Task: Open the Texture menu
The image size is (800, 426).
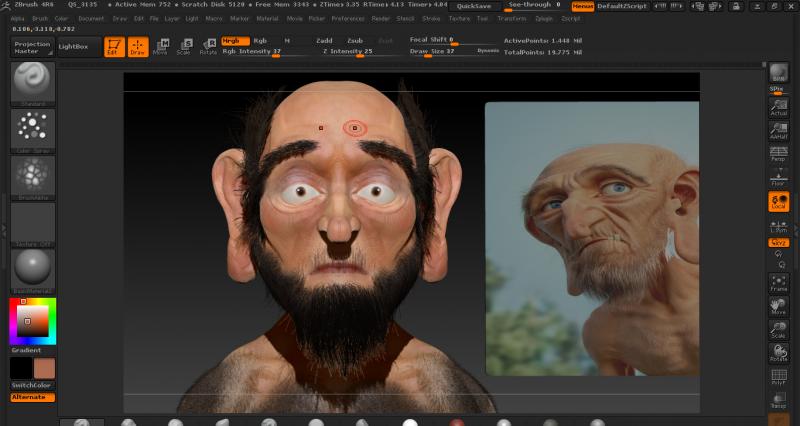Action: (459, 19)
